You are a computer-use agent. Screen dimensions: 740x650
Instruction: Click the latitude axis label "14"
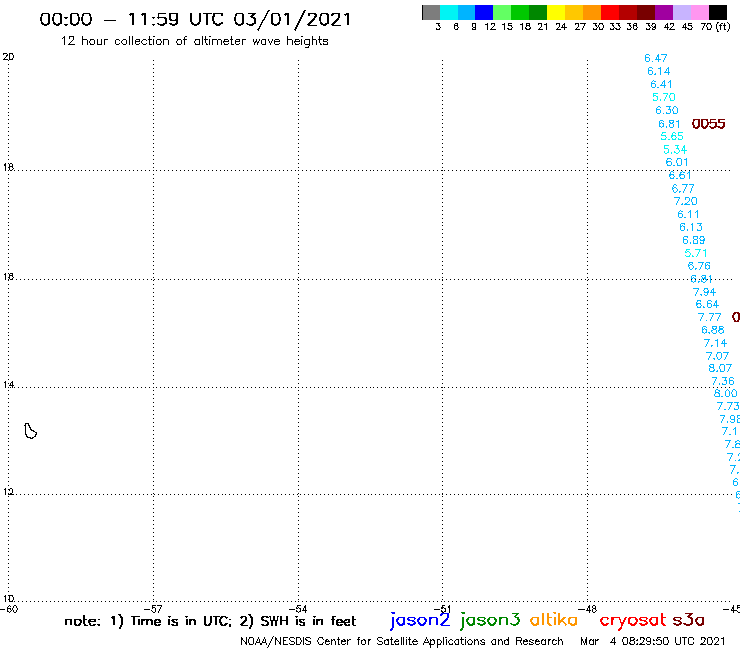click(8, 385)
